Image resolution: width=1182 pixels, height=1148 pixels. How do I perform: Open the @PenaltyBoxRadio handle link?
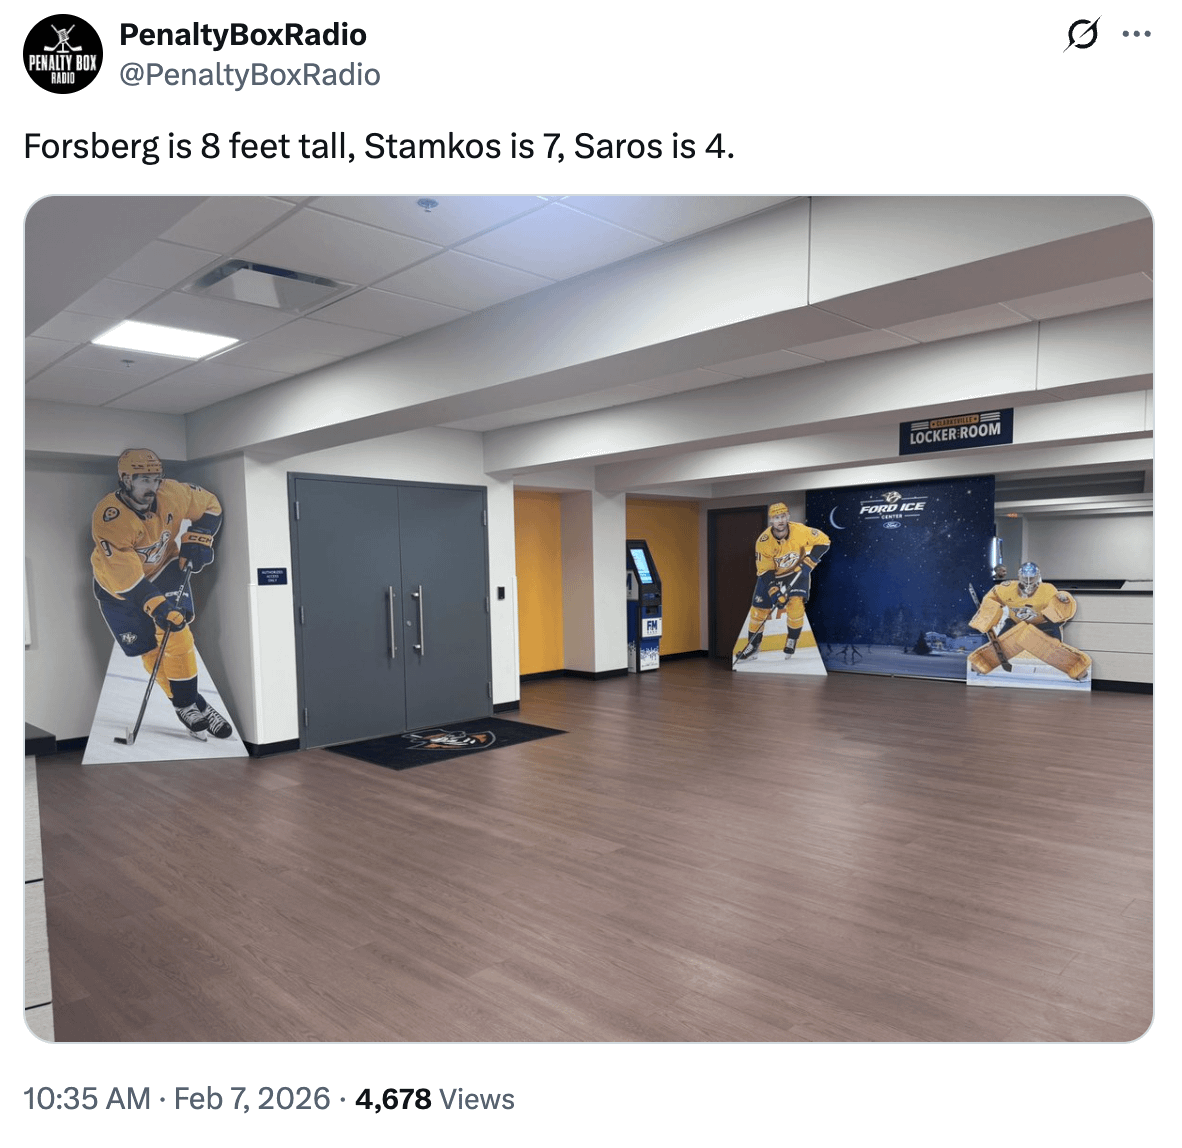tap(250, 75)
